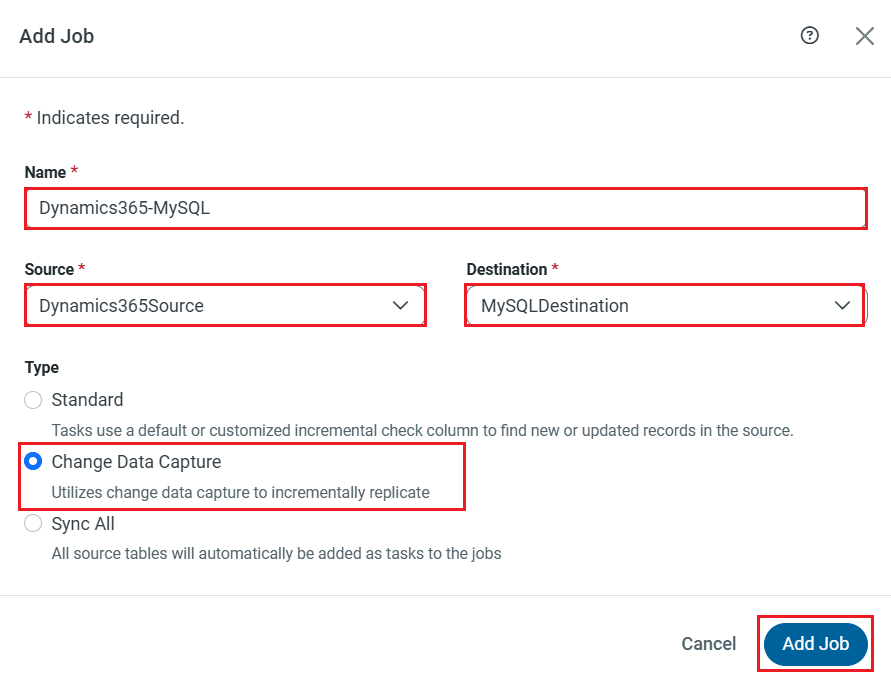The height and width of the screenshot is (687, 891).
Task: Select the Sync All radio button
Action: 33,524
